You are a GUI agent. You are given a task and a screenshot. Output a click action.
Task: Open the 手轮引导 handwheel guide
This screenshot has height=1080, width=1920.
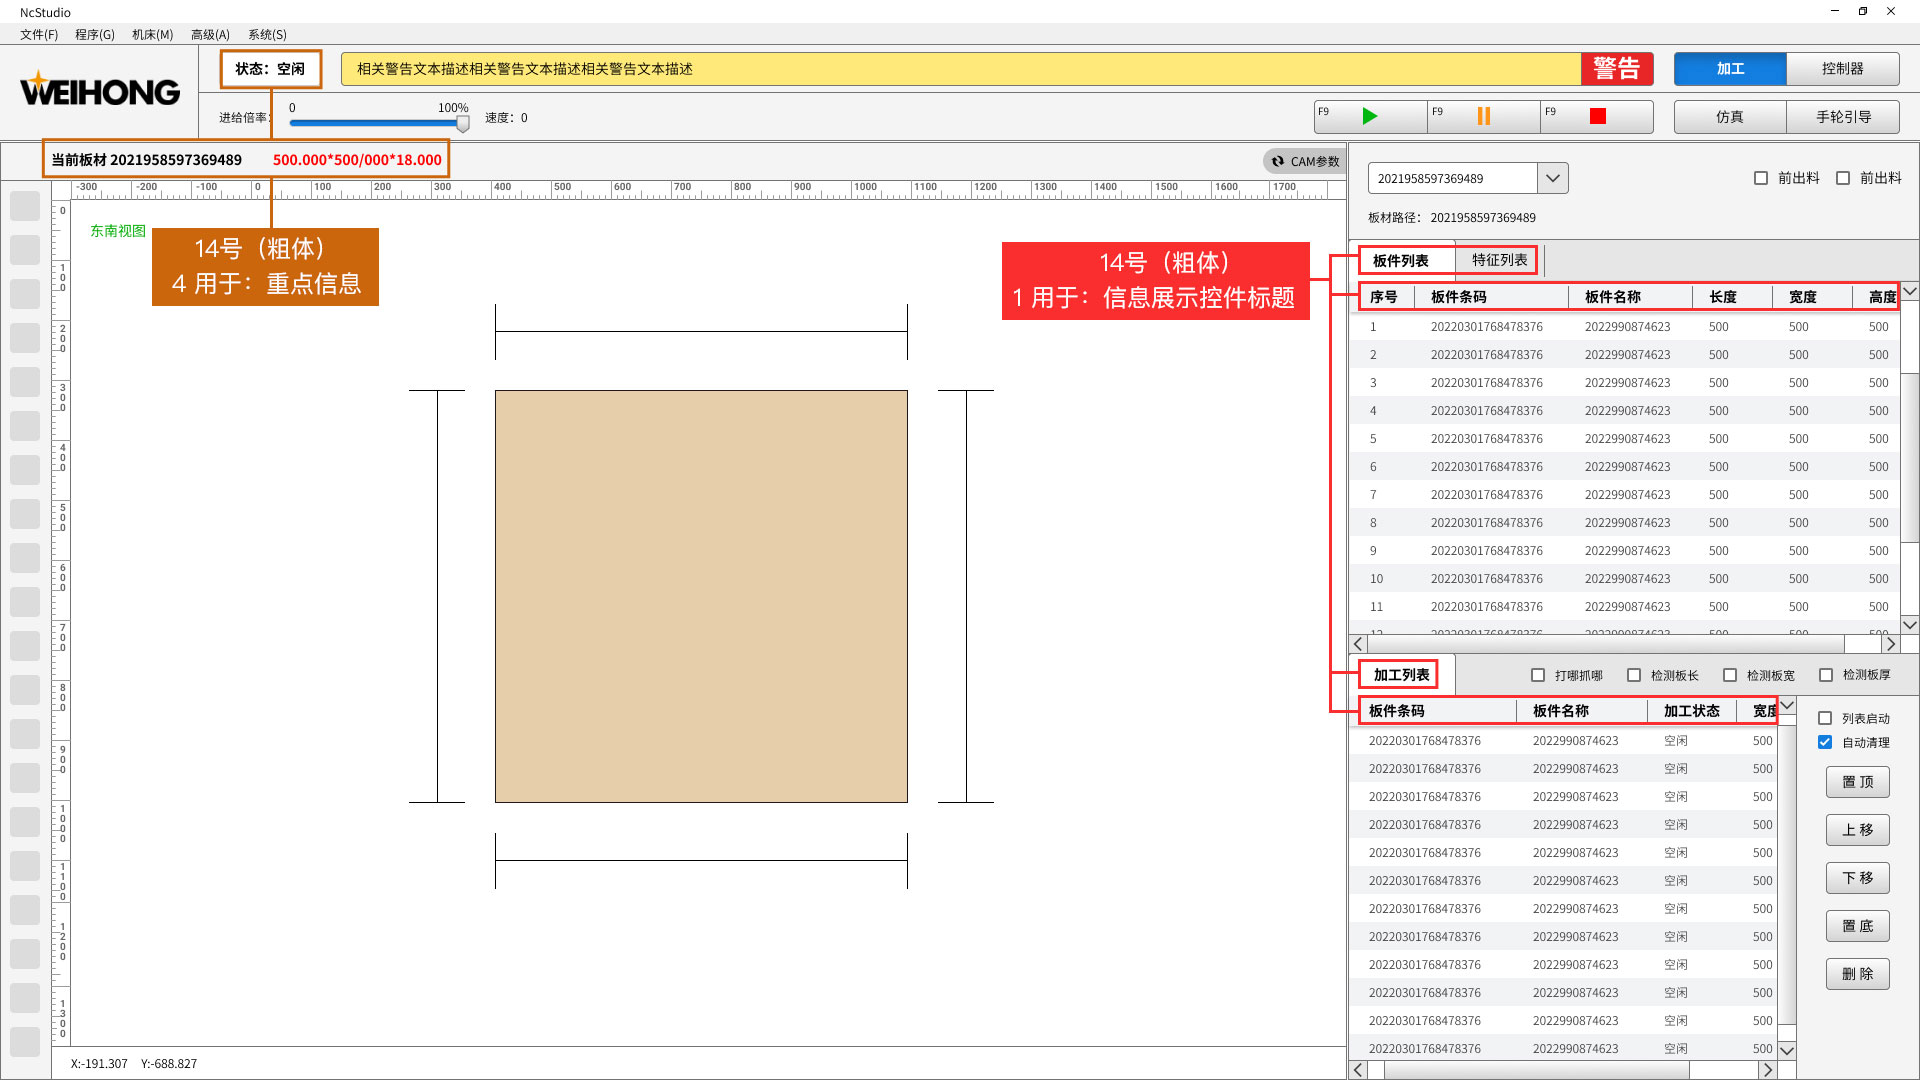tap(1843, 117)
